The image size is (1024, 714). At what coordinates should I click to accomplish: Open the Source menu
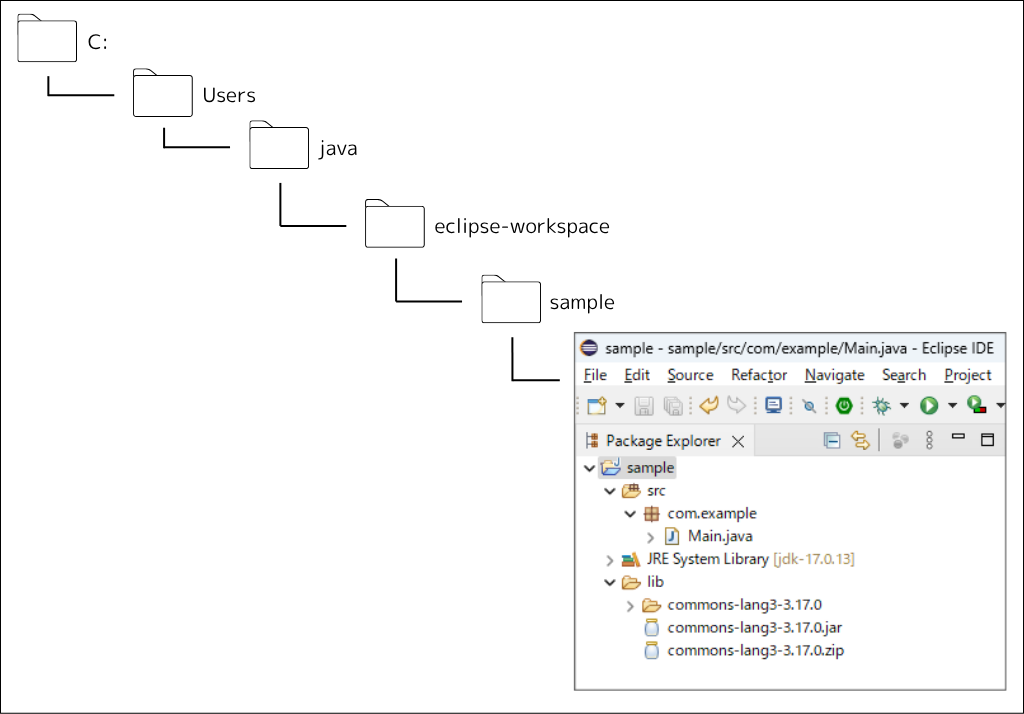click(690, 375)
